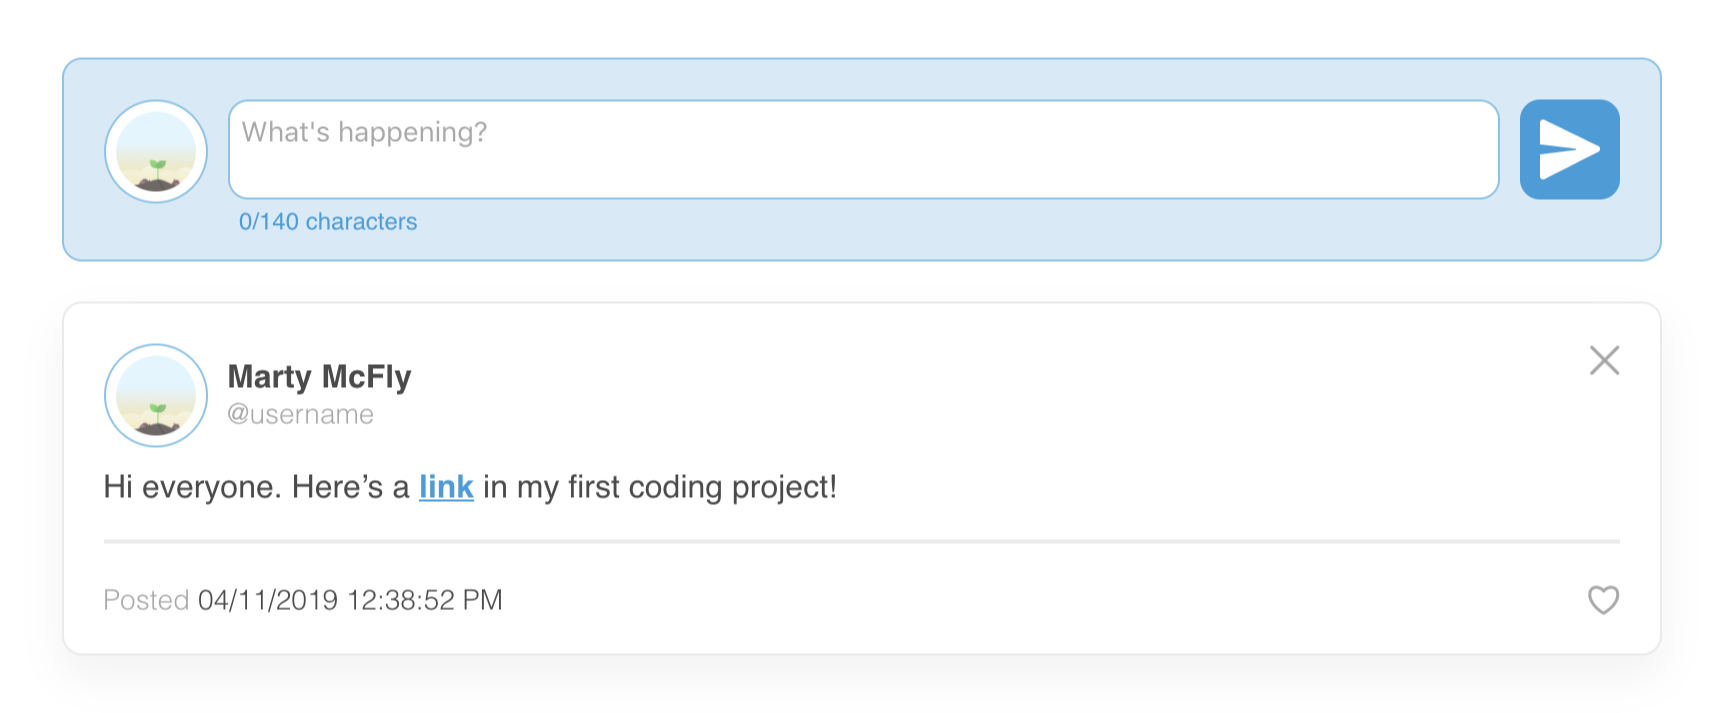The width and height of the screenshot is (1721, 713).
Task: Click the 04/11/2019 12:38:52 PM timestamp
Action: click(x=350, y=600)
